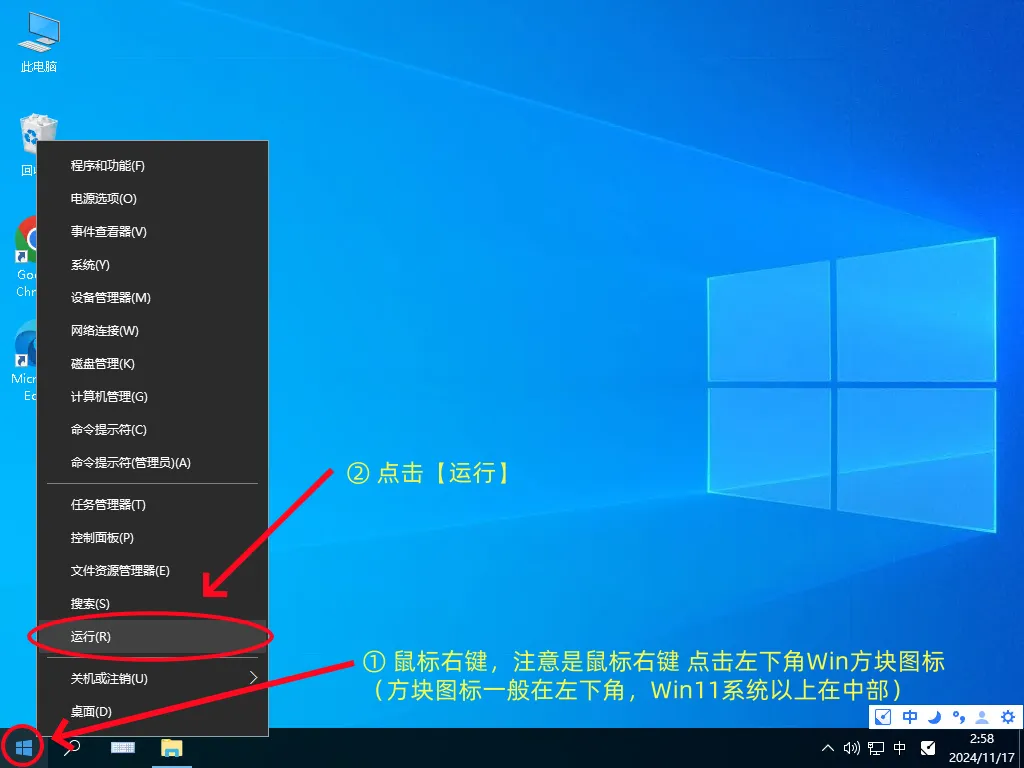1024x768 pixels.
Task: Toggle moon night mode in IME toolbar
Action: click(934, 716)
